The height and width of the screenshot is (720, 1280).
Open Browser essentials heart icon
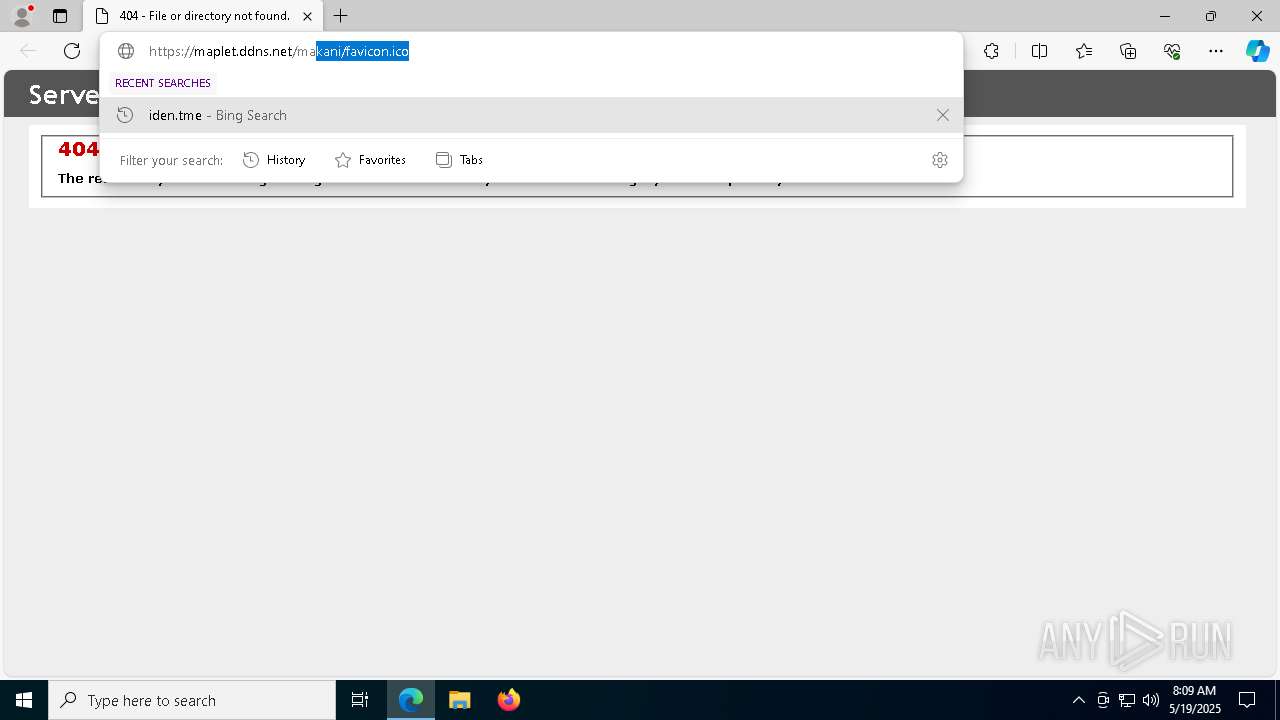(1172, 51)
